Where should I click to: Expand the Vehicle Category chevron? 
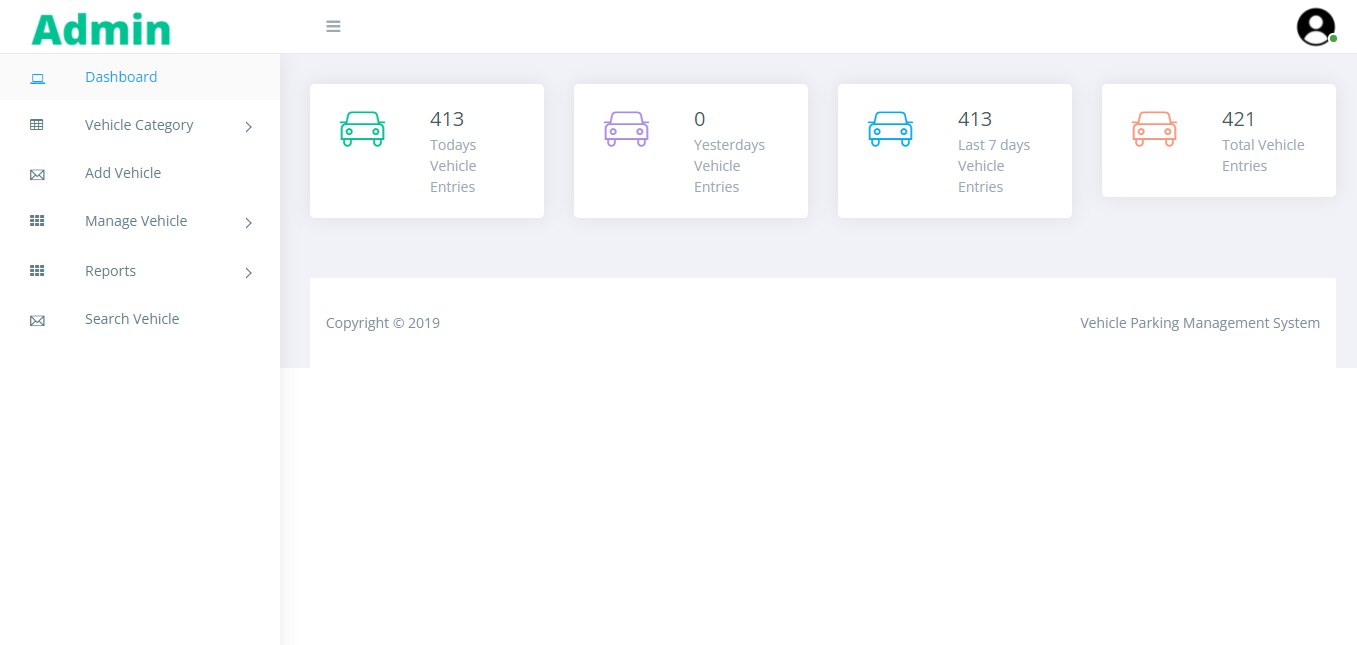[249, 126]
